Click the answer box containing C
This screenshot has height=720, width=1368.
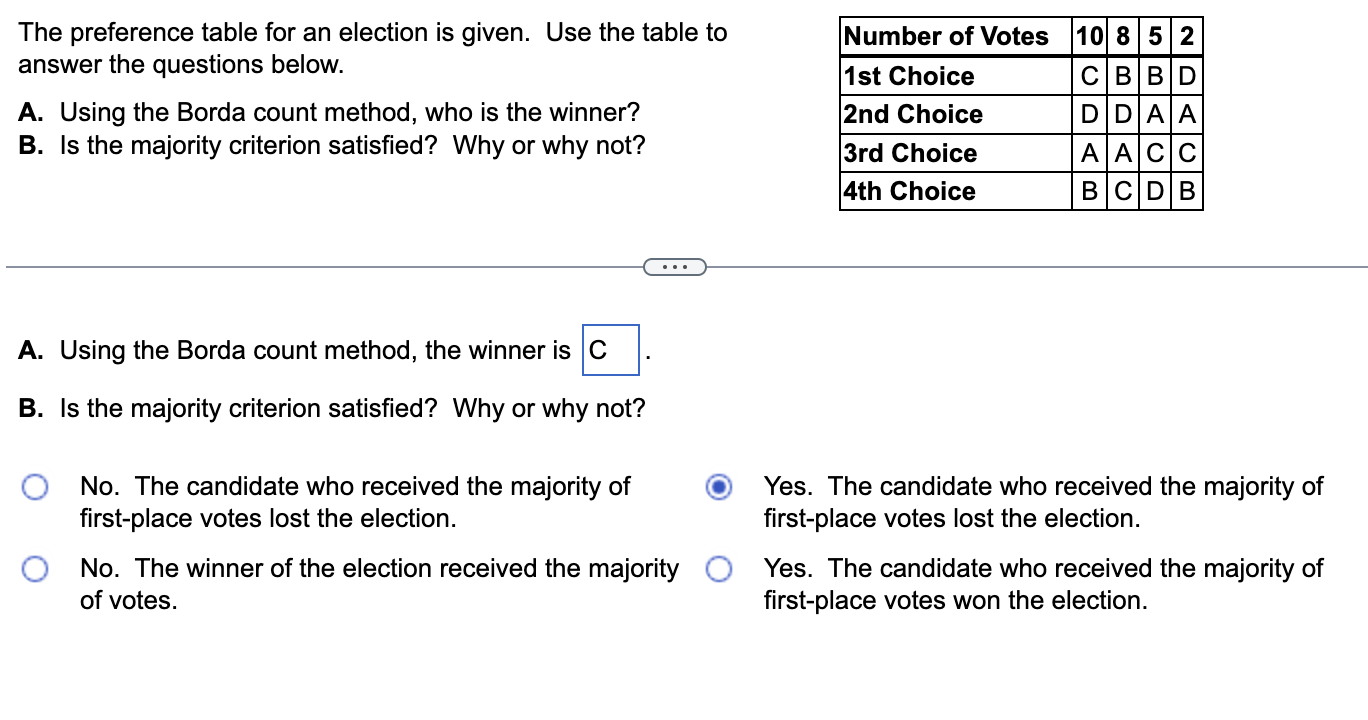coord(610,351)
